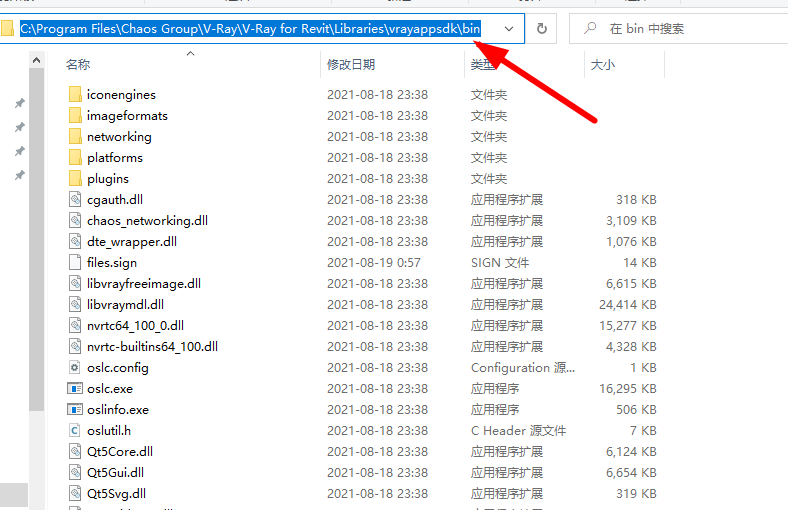Select the platforms folder icon

pyautogui.click(x=75, y=158)
